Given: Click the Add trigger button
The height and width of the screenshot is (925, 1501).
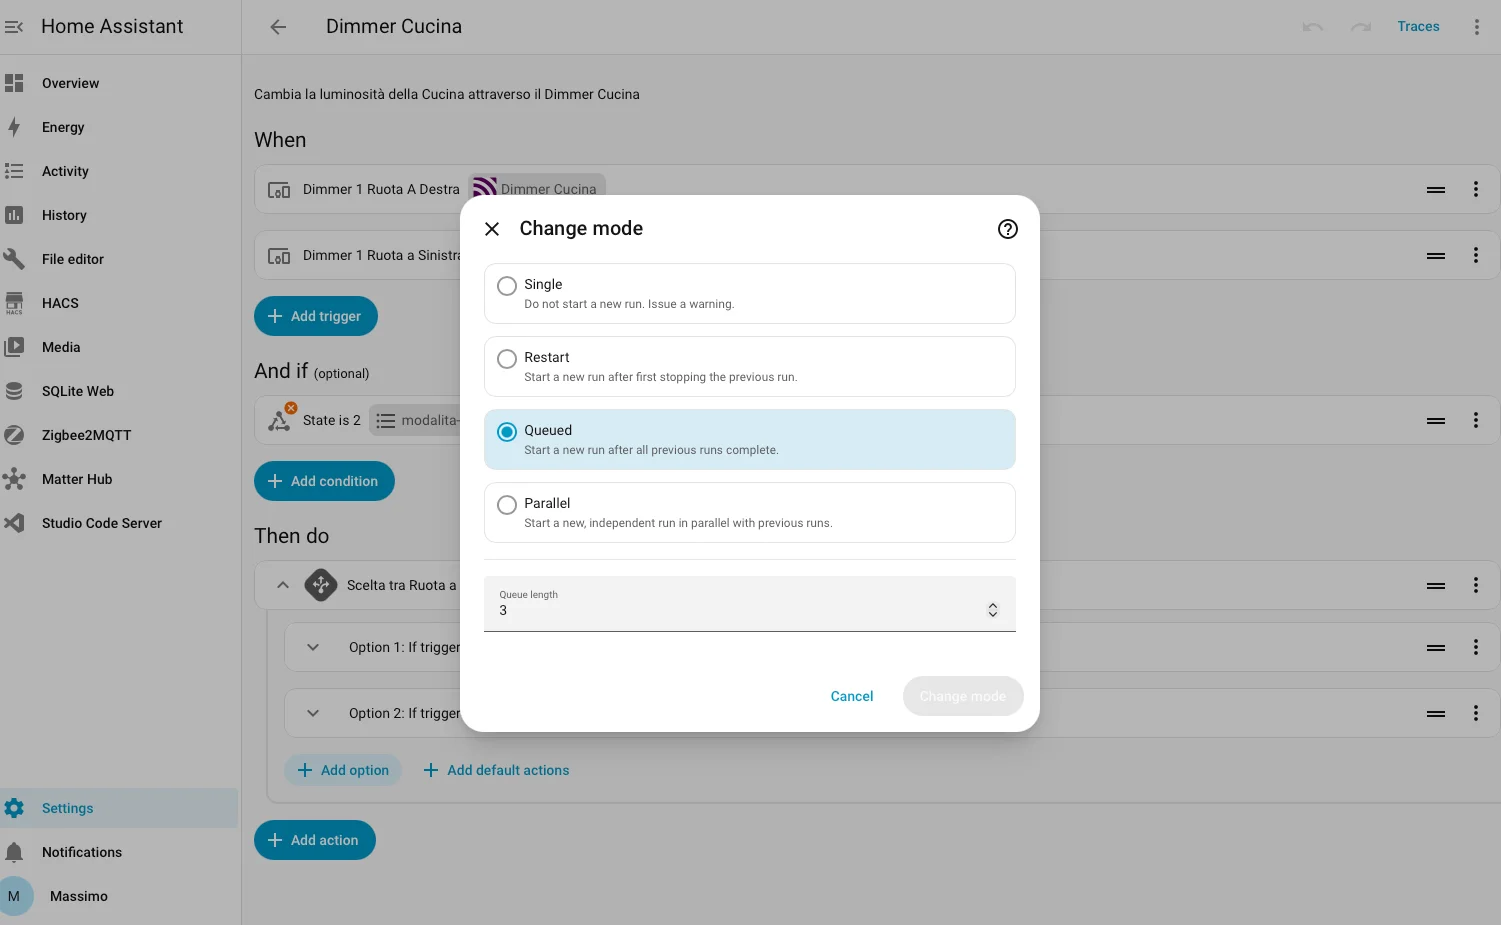Looking at the screenshot, I should (316, 316).
